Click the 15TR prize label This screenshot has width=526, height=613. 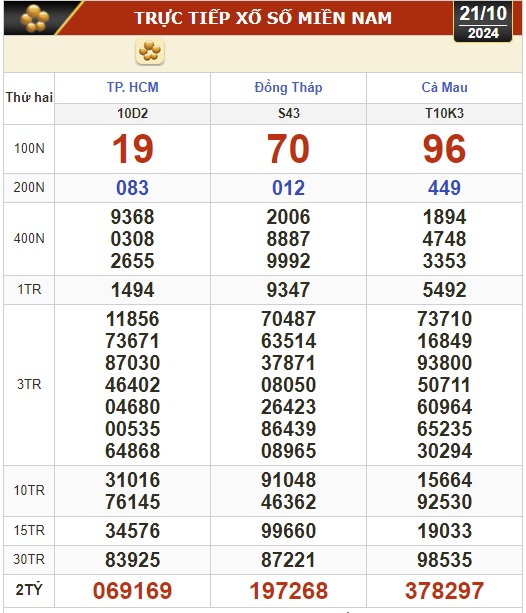coord(29,531)
